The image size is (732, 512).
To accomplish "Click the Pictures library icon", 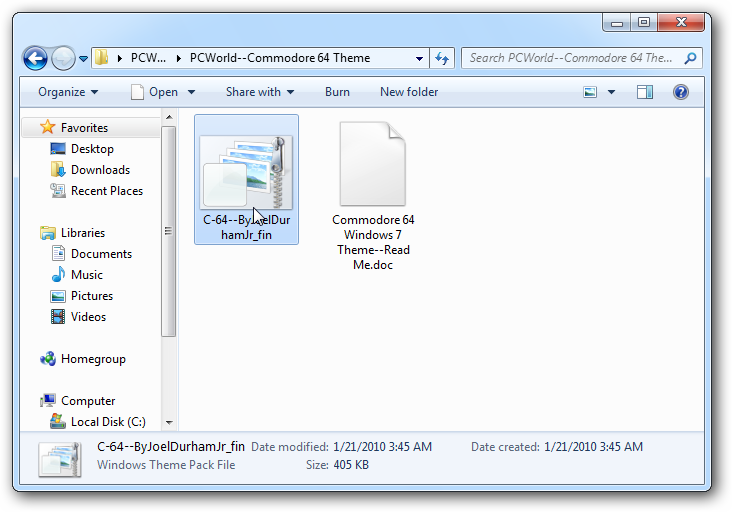I will point(58,296).
